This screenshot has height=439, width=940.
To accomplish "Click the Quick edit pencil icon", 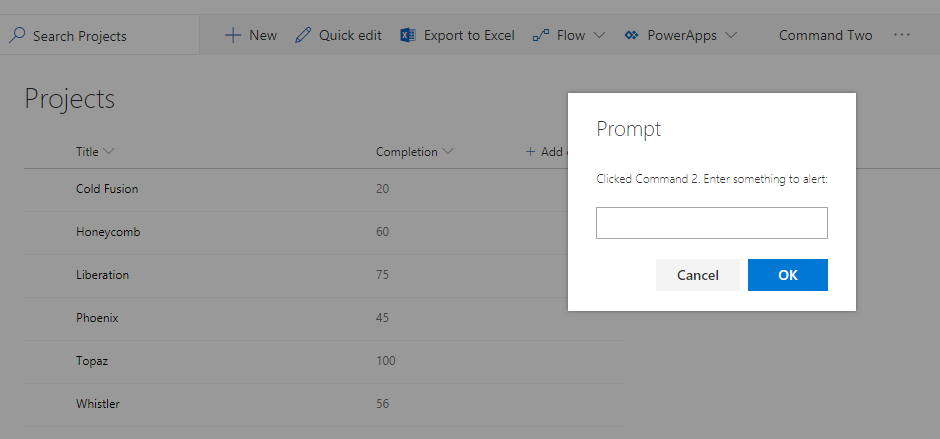I will tap(303, 35).
